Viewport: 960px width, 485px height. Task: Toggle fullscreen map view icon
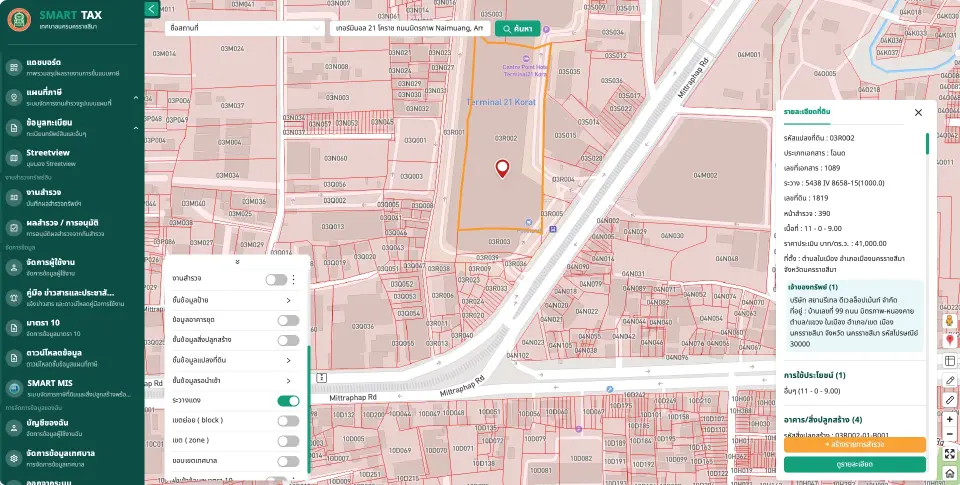pos(950,454)
